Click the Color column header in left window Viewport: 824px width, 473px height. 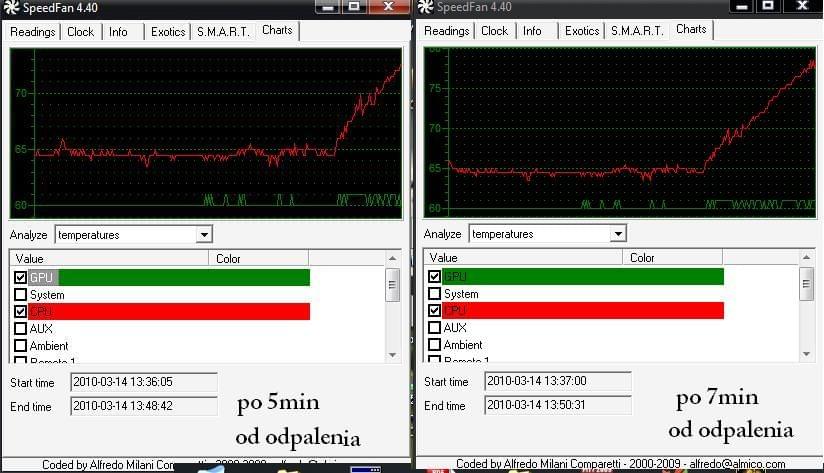point(259,259)
